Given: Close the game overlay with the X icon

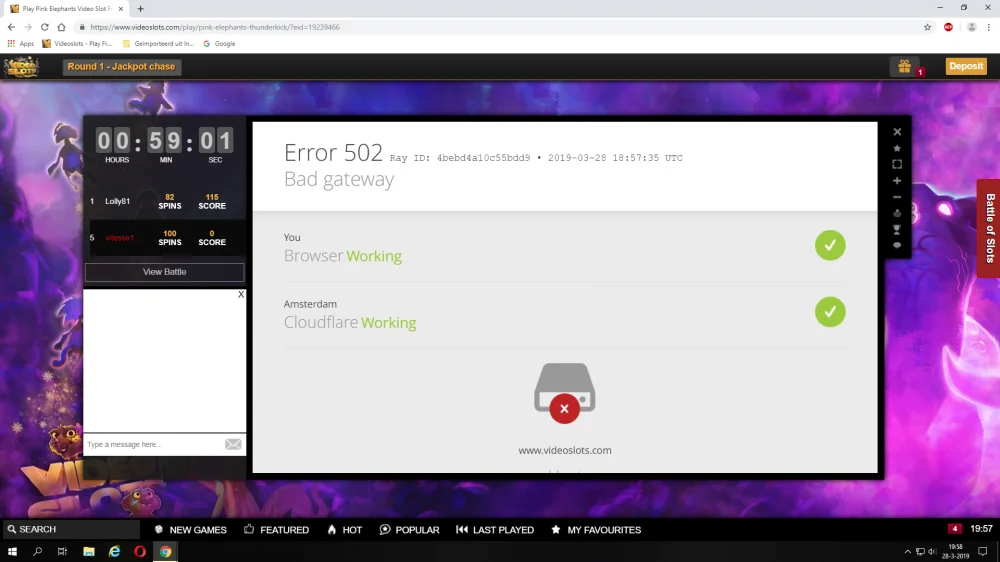Looking at the screenshot, I should point(897,132).
